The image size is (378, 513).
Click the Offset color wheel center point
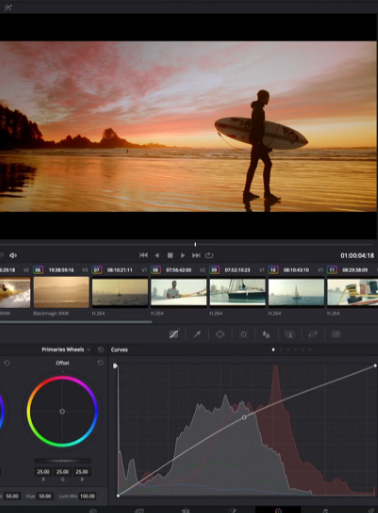[x=62, y=411]
